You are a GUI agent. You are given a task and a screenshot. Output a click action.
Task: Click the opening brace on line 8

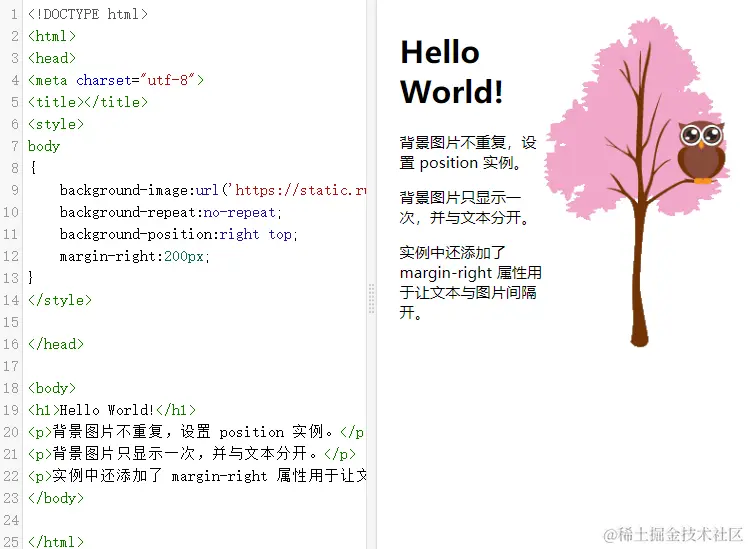[32, 168]
